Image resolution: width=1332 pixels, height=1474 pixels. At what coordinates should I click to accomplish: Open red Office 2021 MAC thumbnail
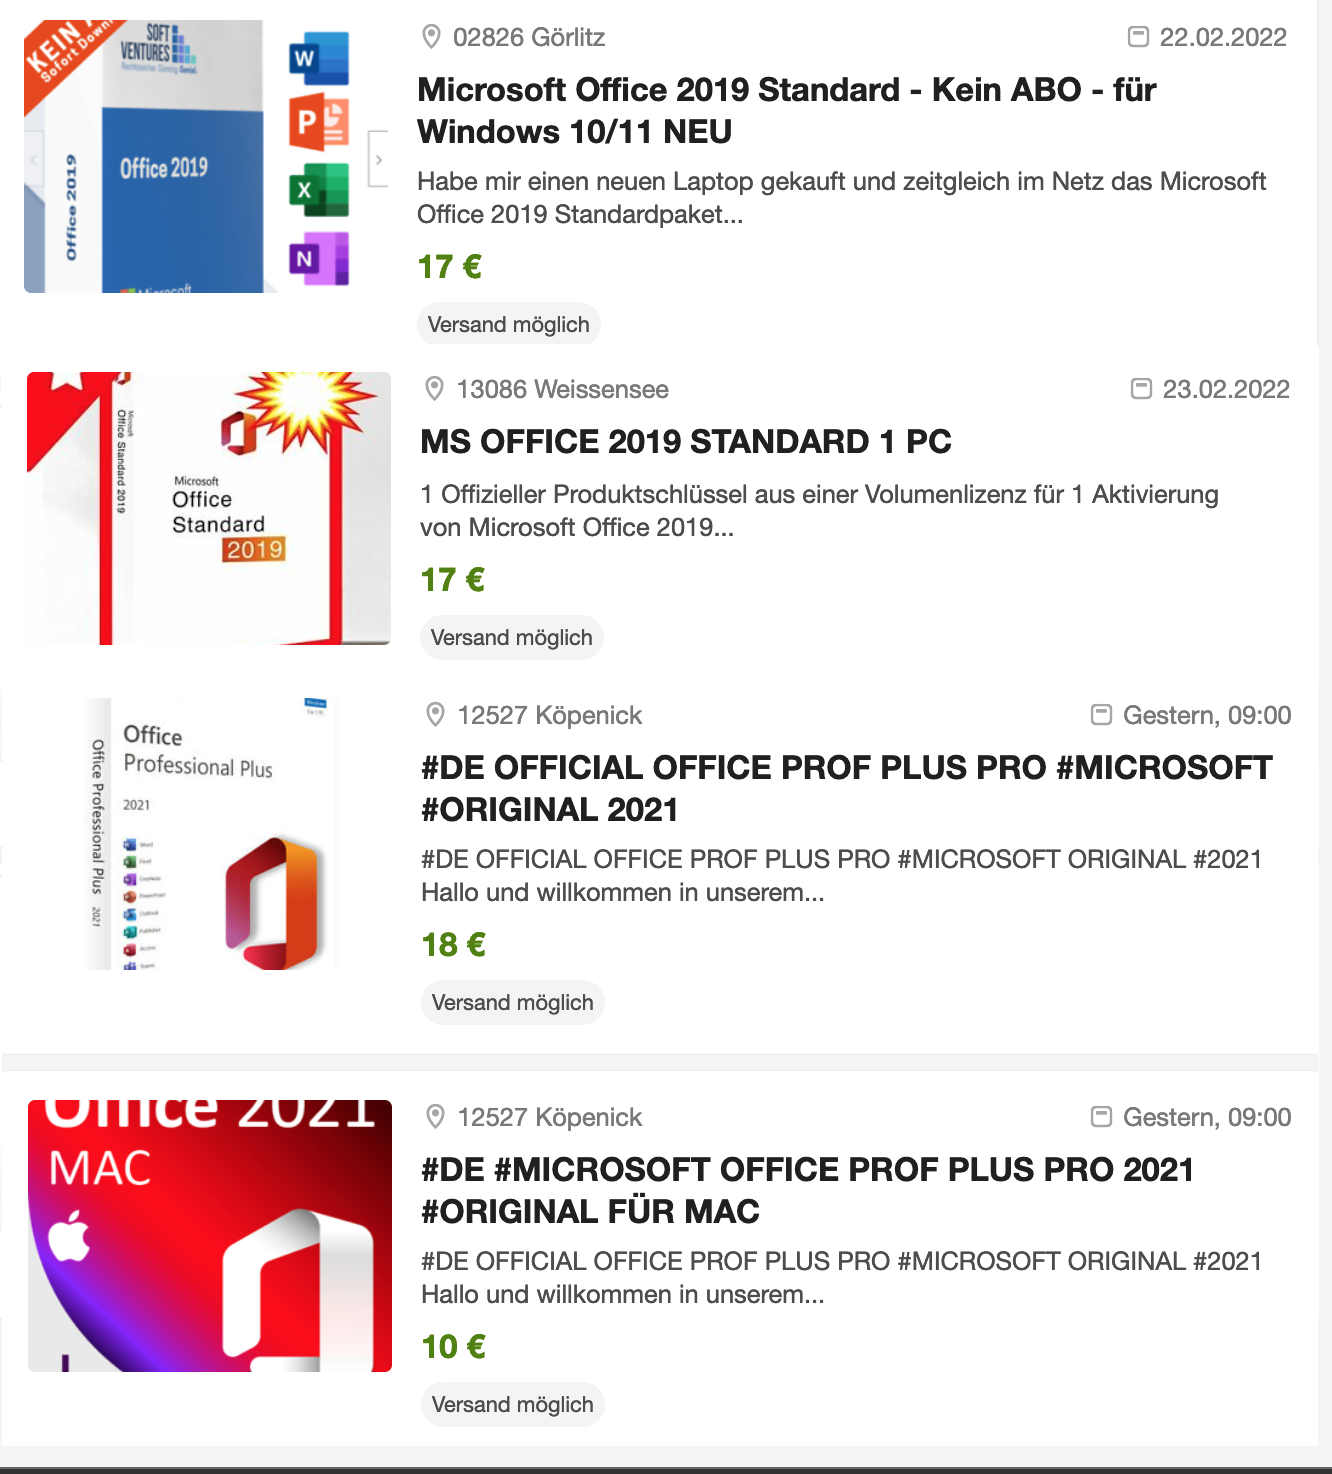(x=210, y=1236)
